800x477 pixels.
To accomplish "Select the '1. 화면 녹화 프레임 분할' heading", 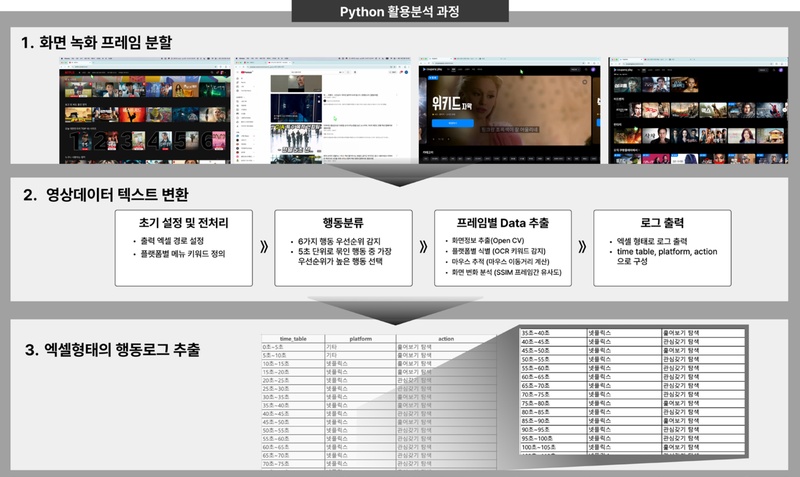I will (96, 42).
